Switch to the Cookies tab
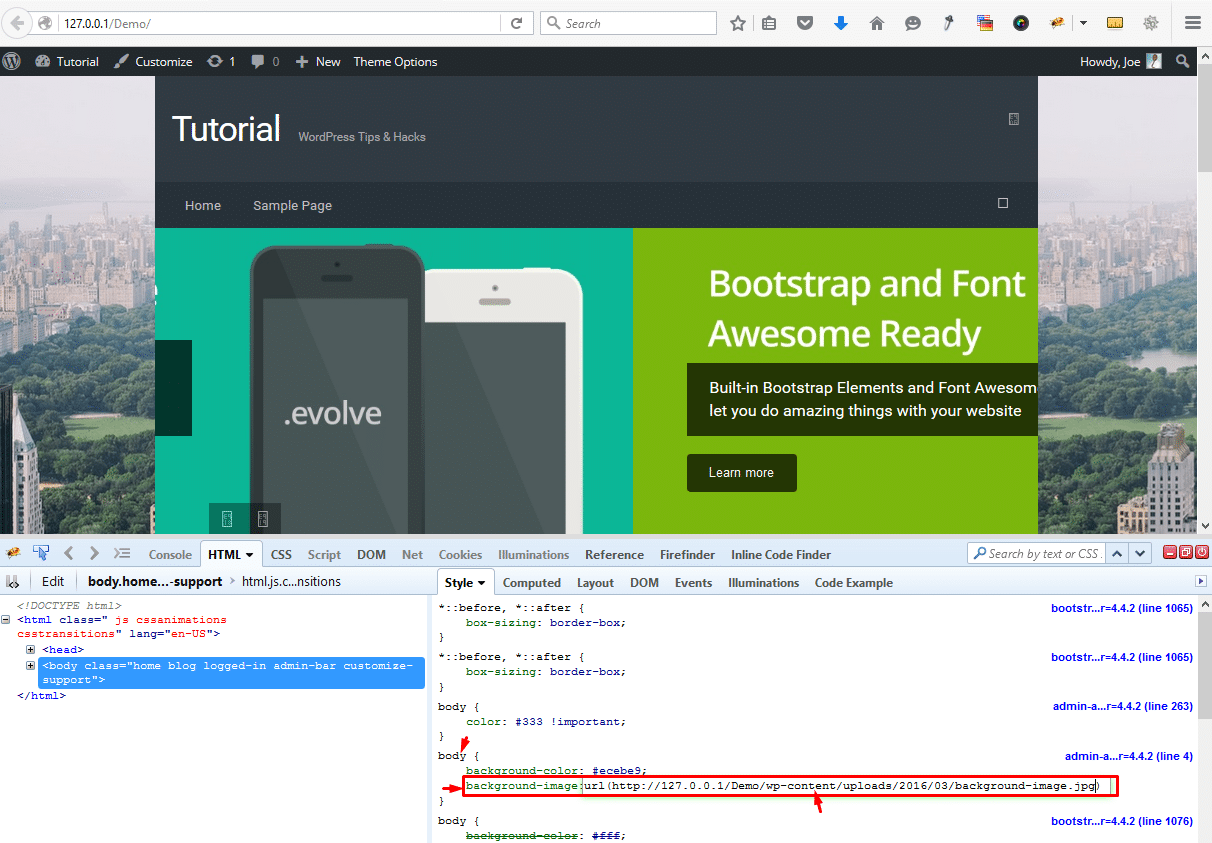 (x=460, y=555)
